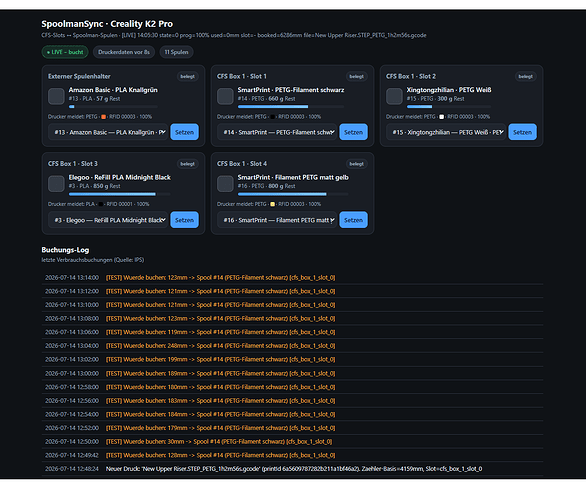
Task: Click Setzen button for Externer Spulenhalter
Action: point(184,132)
